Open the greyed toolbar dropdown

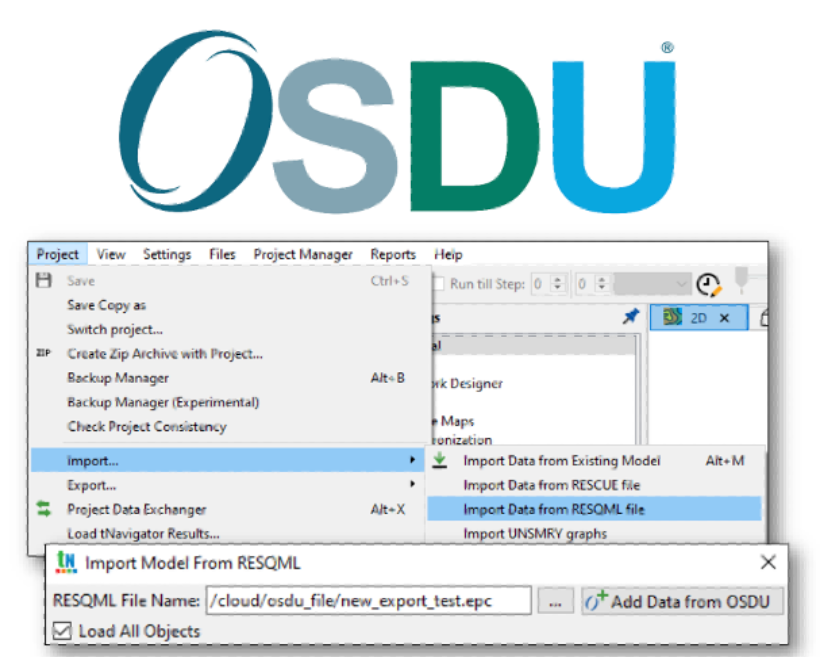[652, 284]
